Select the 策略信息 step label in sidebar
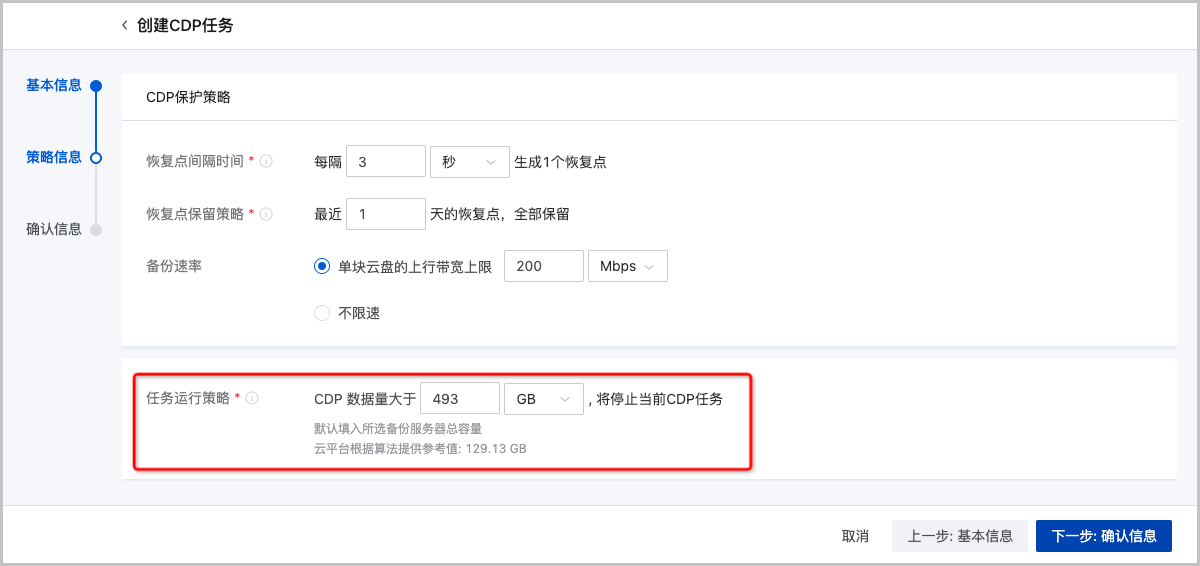 54,157
